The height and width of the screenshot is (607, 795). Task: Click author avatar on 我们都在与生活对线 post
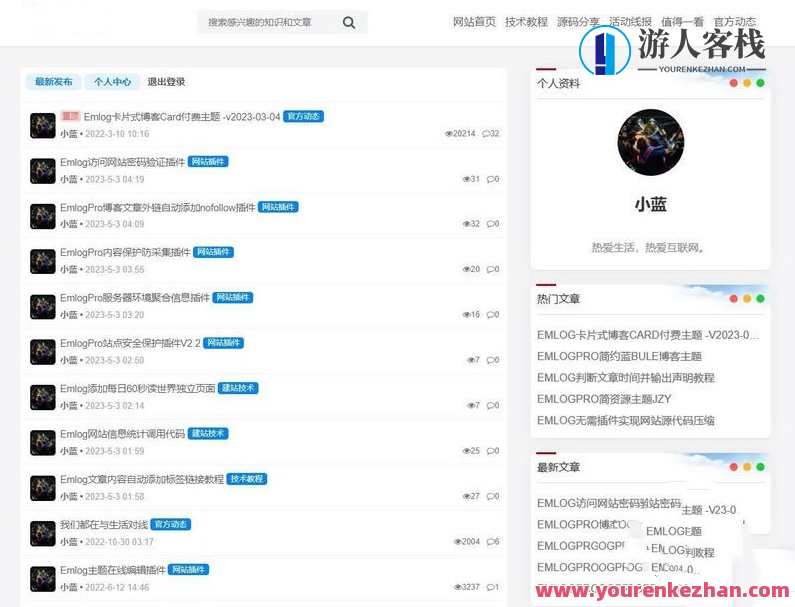[43, 533]
